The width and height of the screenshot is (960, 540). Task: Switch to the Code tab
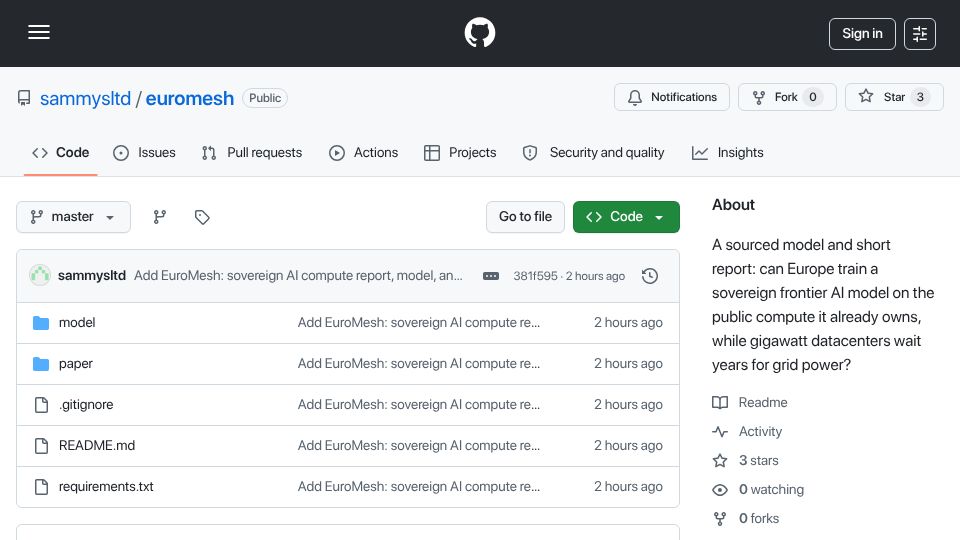(61, 152)
